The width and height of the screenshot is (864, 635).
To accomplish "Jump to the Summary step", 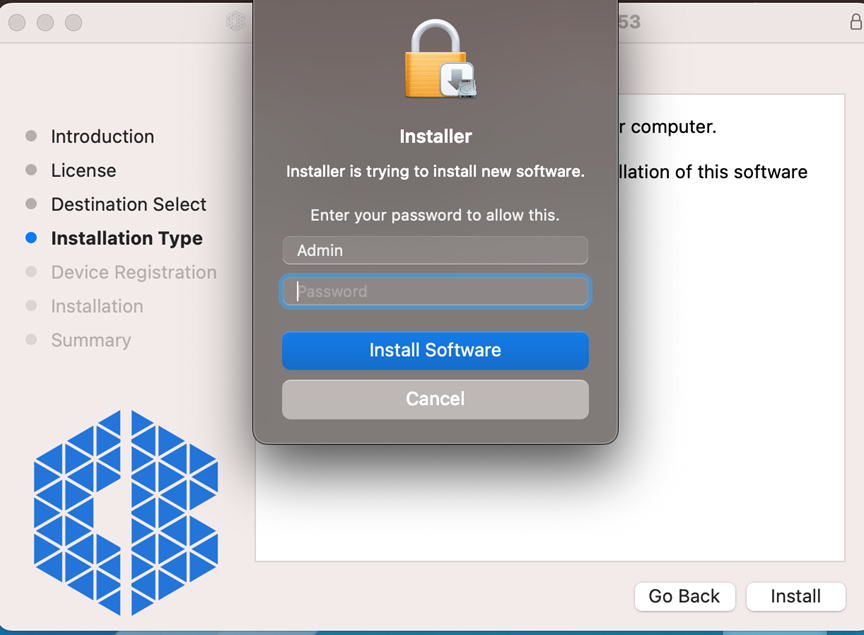I will point(91,341).
